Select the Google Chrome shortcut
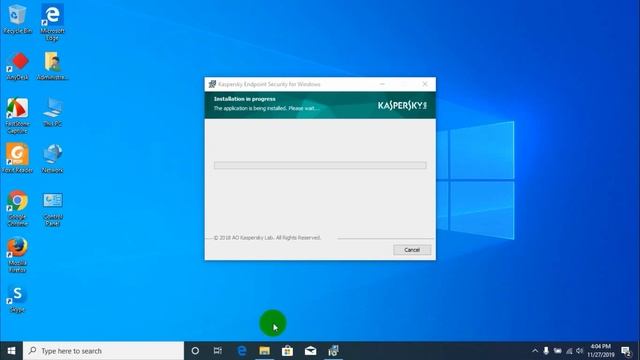The height and width of the screenshot is (360, 640). click(x=17, y=209)
